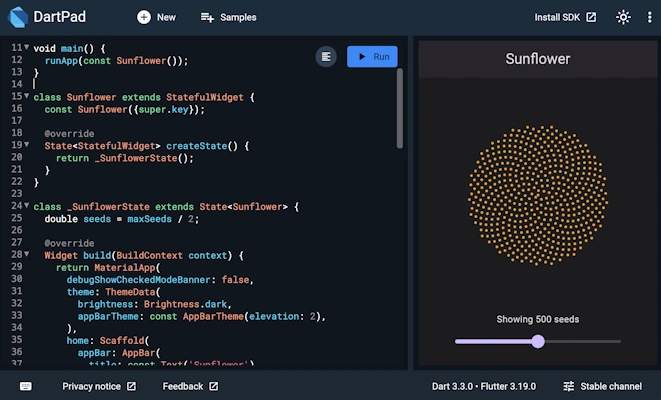Click 'Scaffold(' on line 35
This screenshot has height=400, width=661.
(124, 341)
